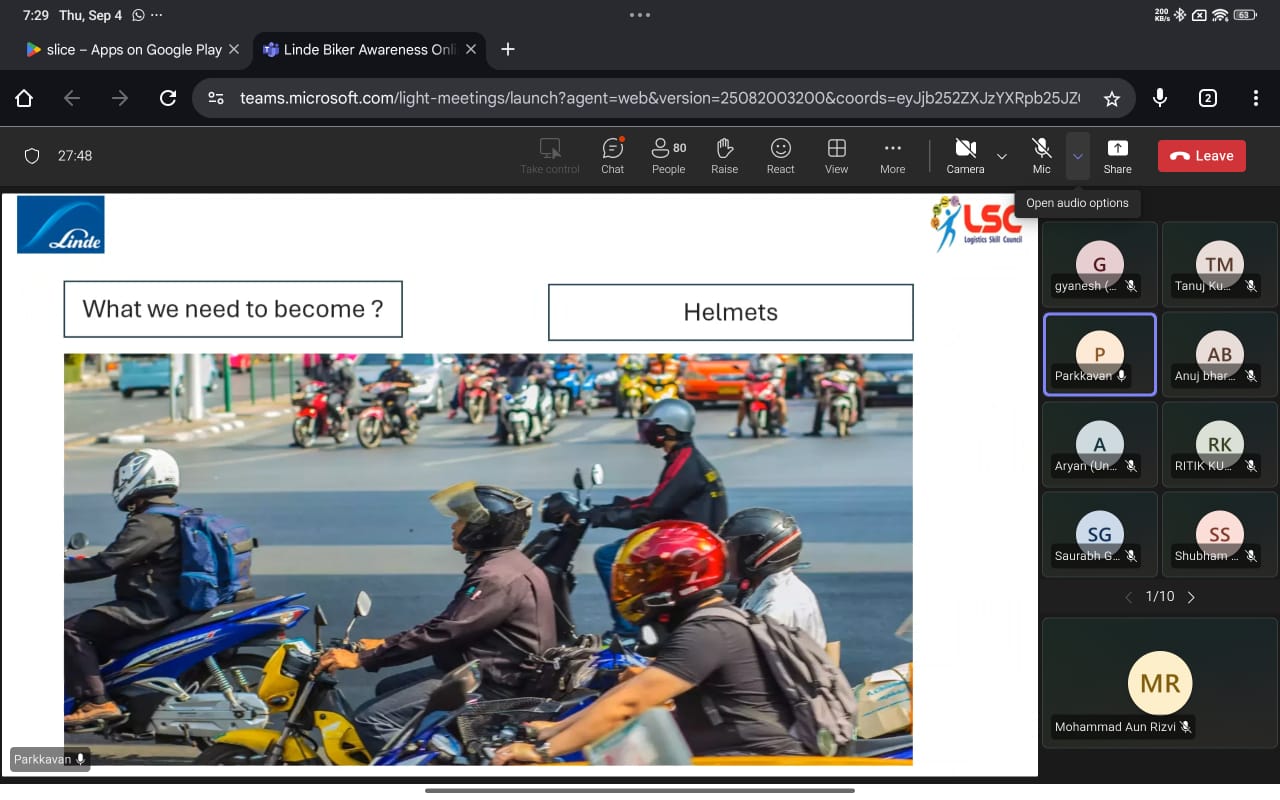Go to next participant page after 1/10
The image size is (1280, 800).
pos(1191,596)
